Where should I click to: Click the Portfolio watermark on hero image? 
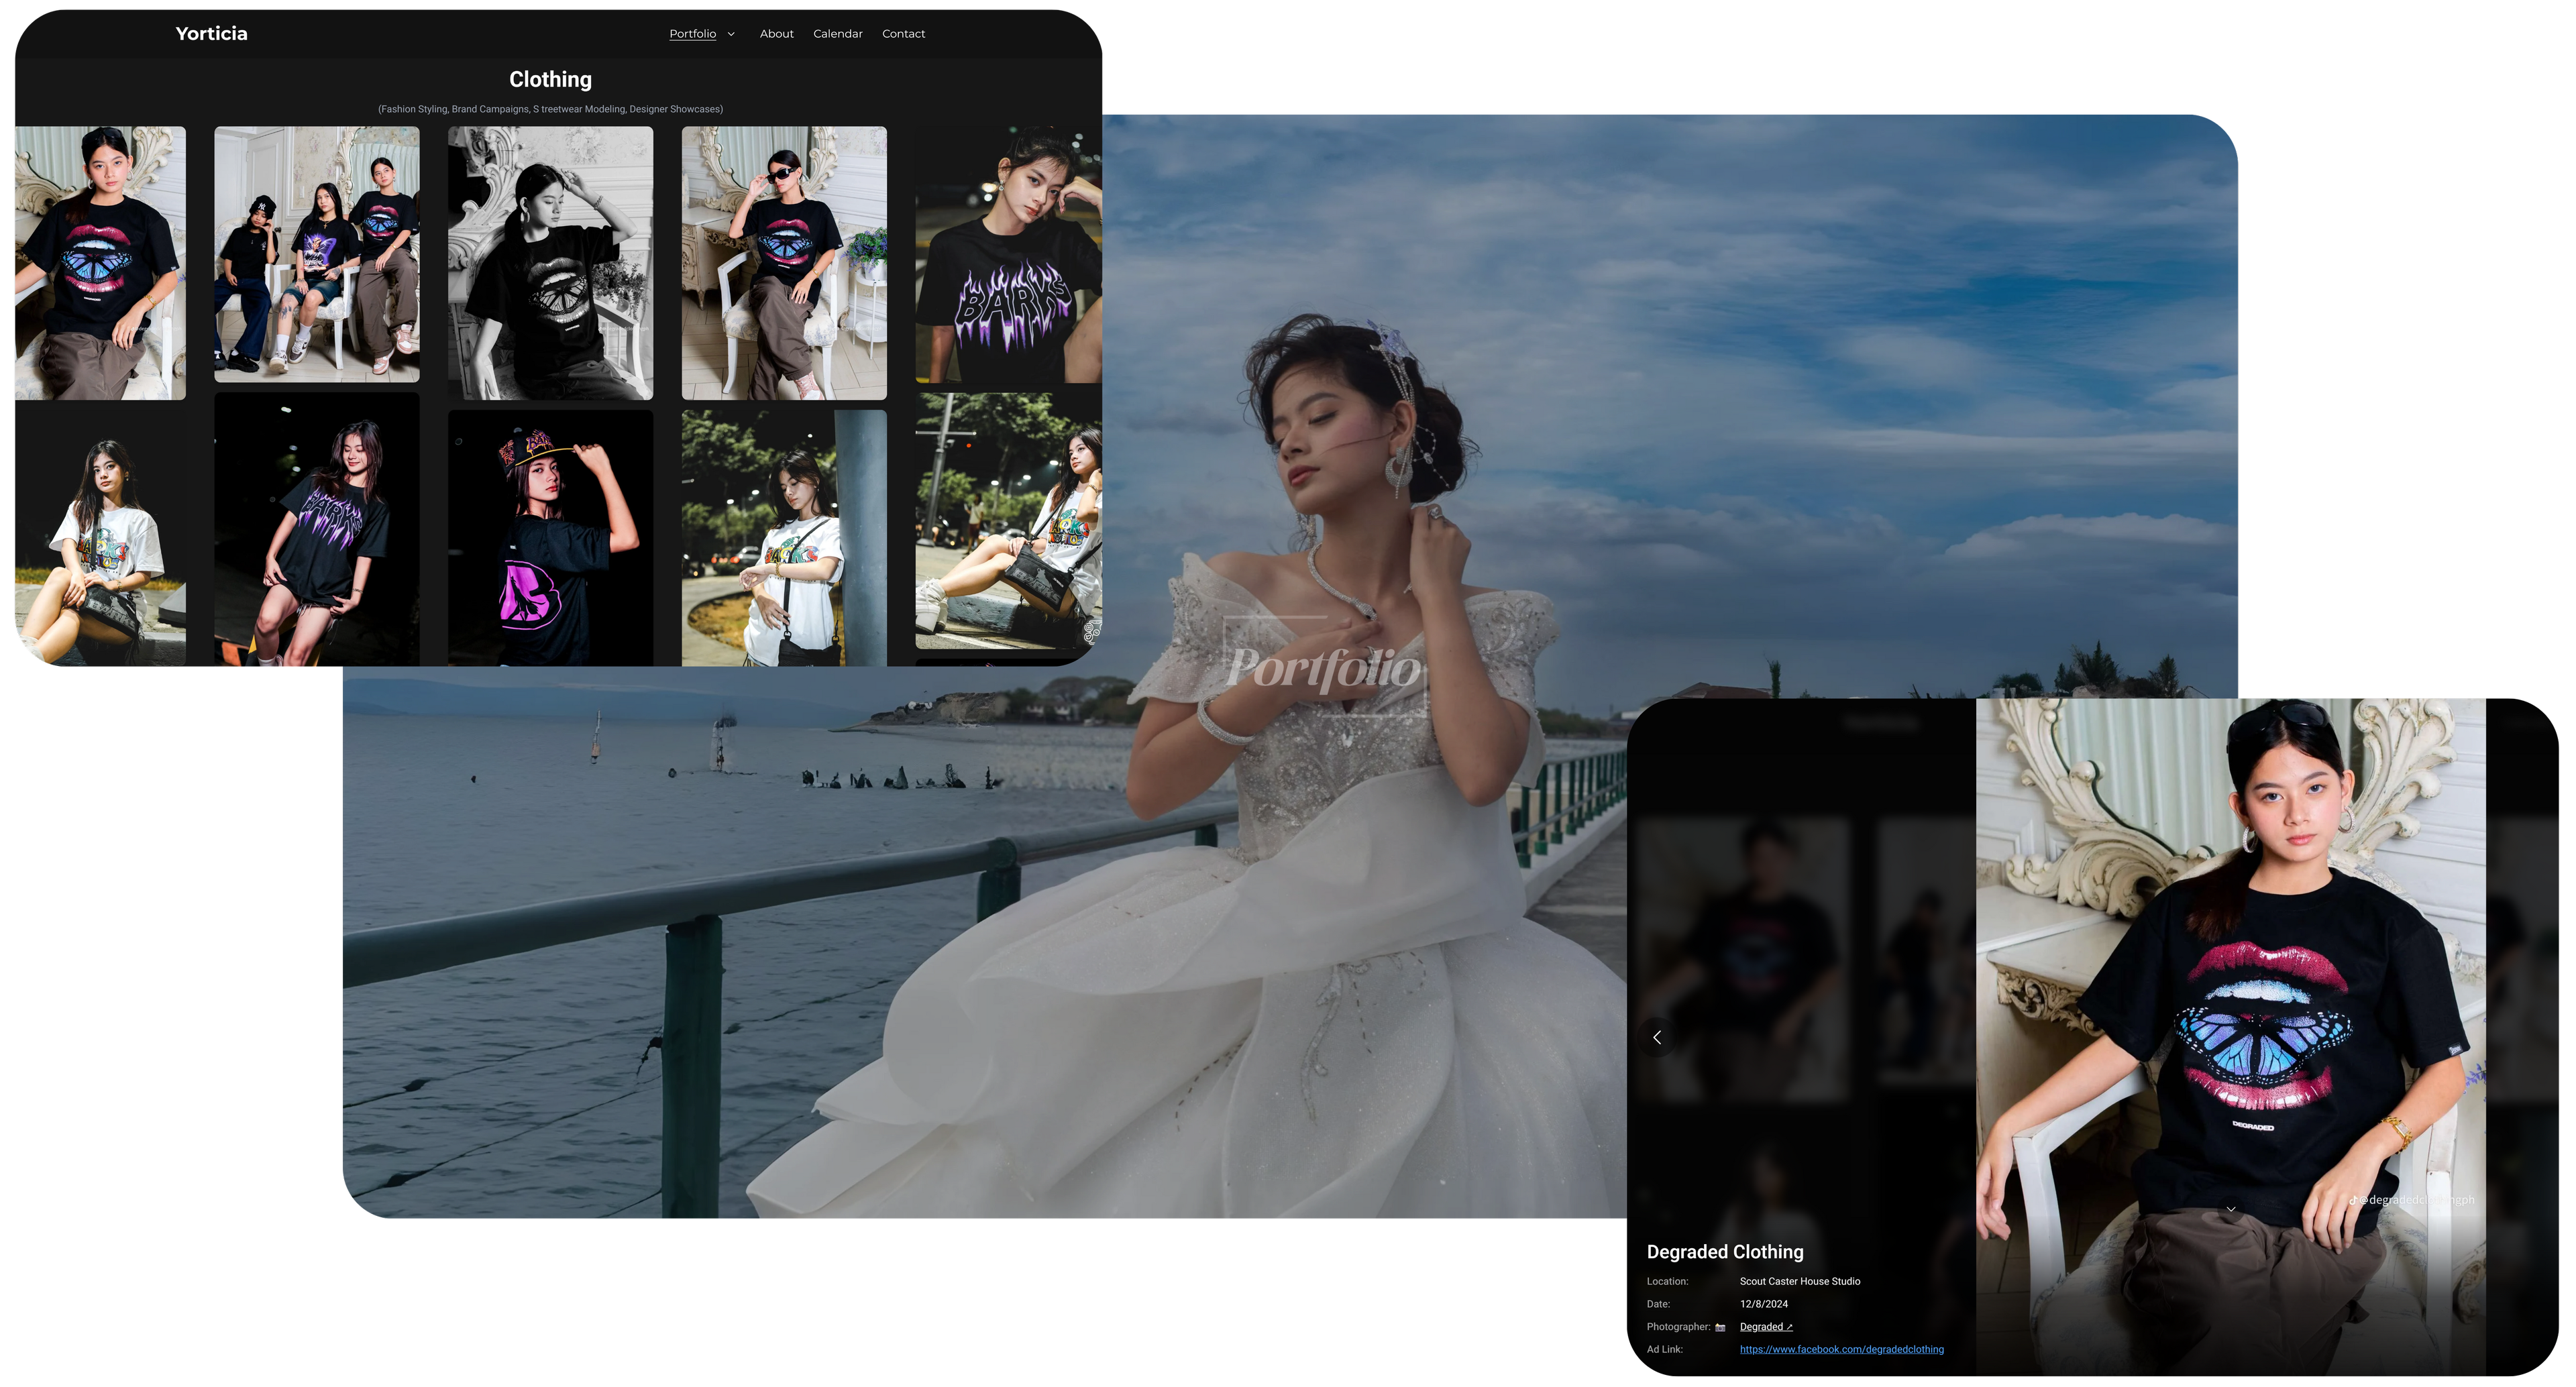click(x=1322, y=668)
